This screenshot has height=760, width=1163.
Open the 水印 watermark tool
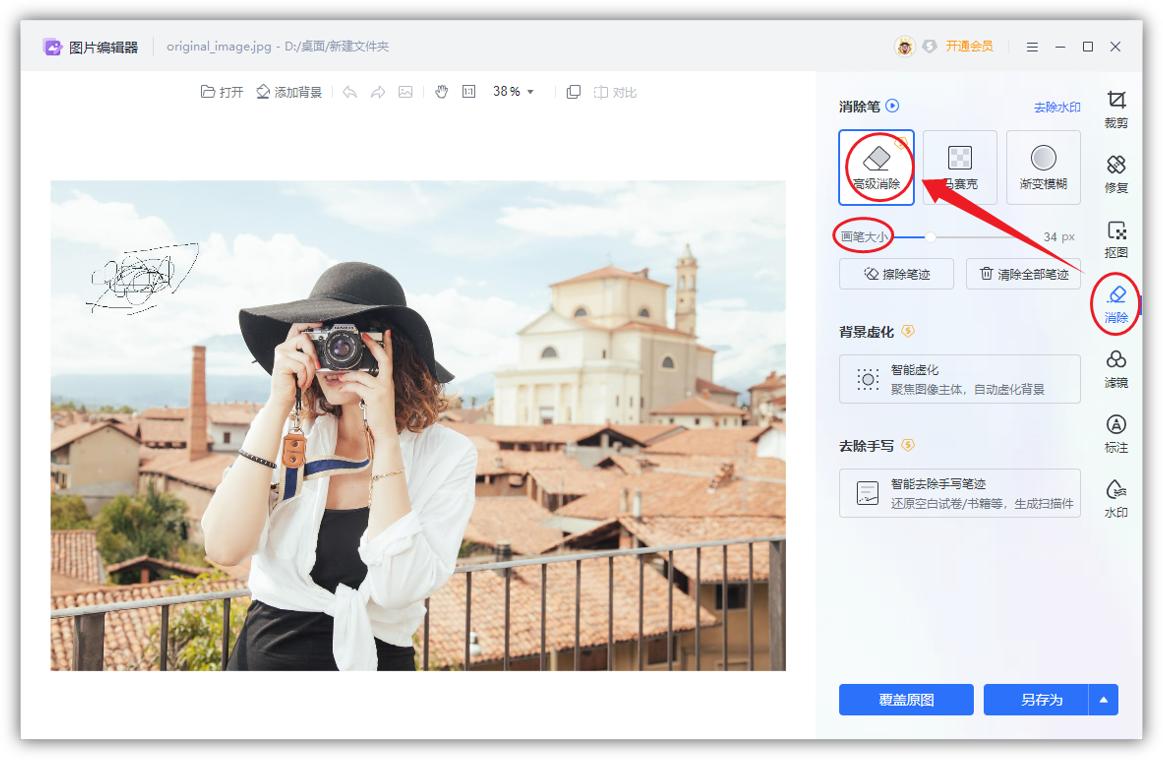[1116, 495]
